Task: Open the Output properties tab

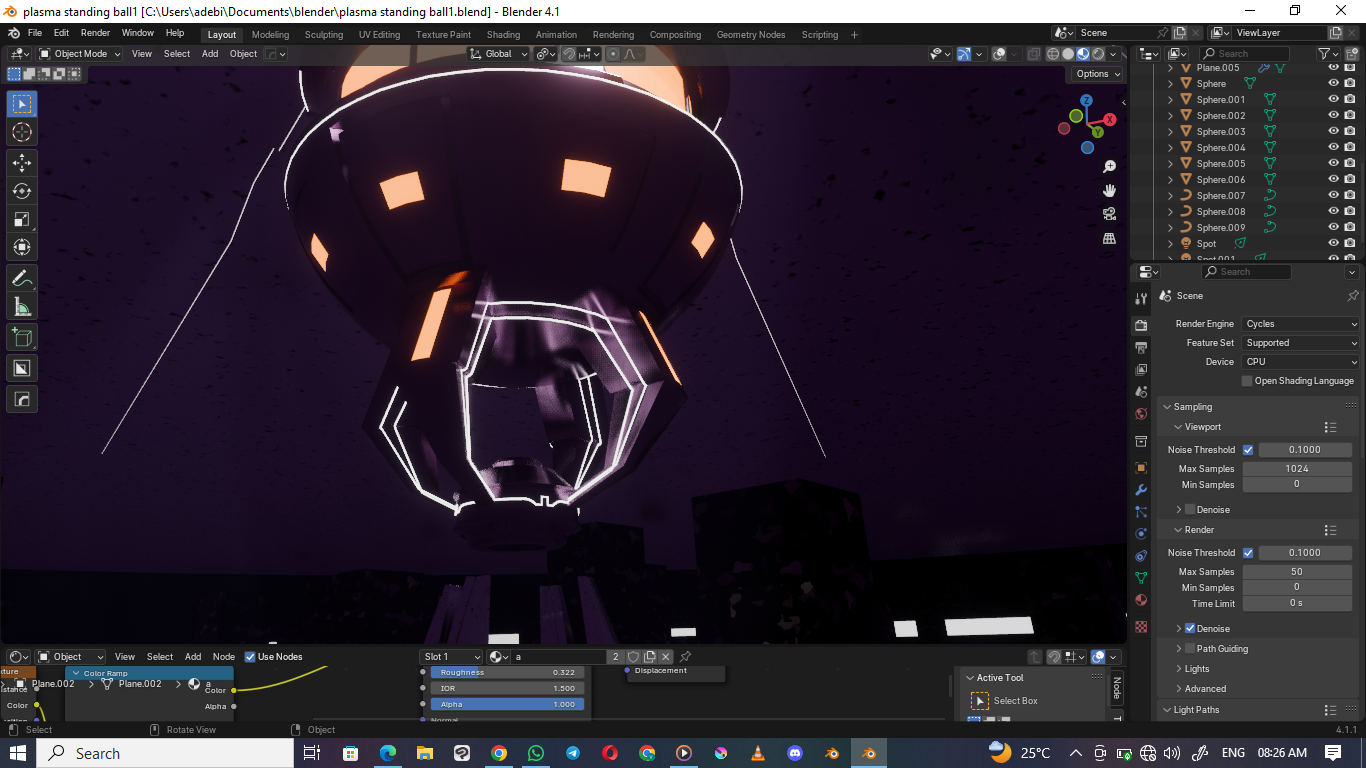Action: pyautogui.click(x=1141, y=348)
